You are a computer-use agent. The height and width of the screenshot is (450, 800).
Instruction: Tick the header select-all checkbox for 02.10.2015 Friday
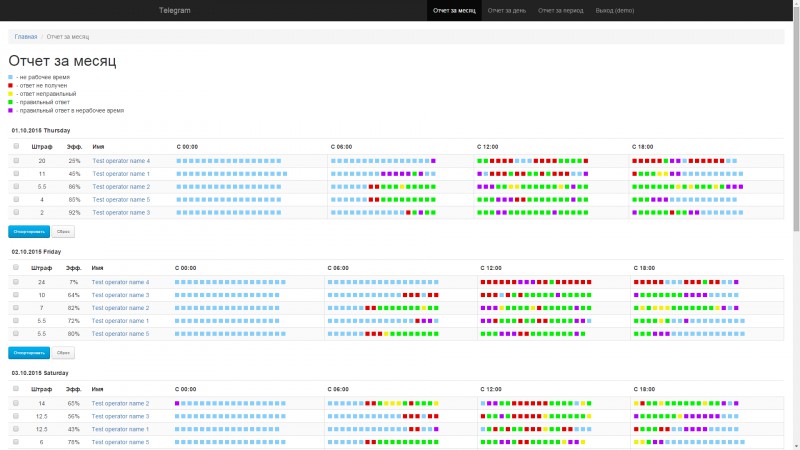pos(16,267)
